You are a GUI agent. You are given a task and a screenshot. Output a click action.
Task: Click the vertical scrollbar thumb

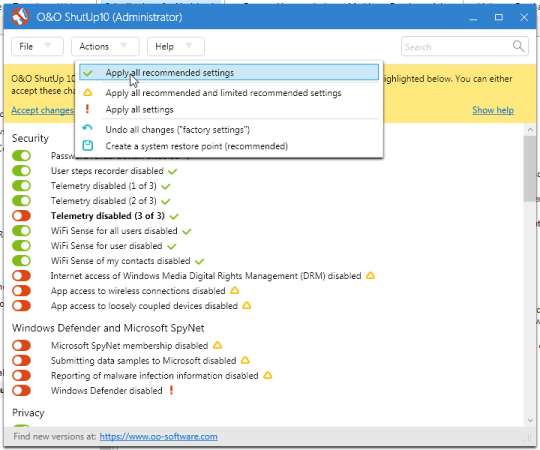tap(529, 169)
